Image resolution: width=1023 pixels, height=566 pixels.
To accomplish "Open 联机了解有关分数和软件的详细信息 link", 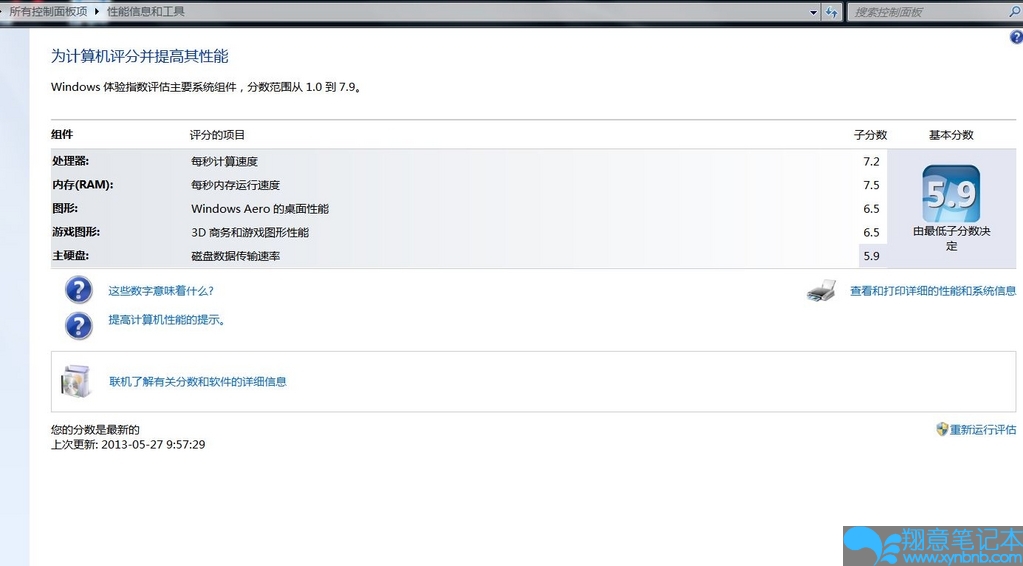I will (x=198, y=381).
